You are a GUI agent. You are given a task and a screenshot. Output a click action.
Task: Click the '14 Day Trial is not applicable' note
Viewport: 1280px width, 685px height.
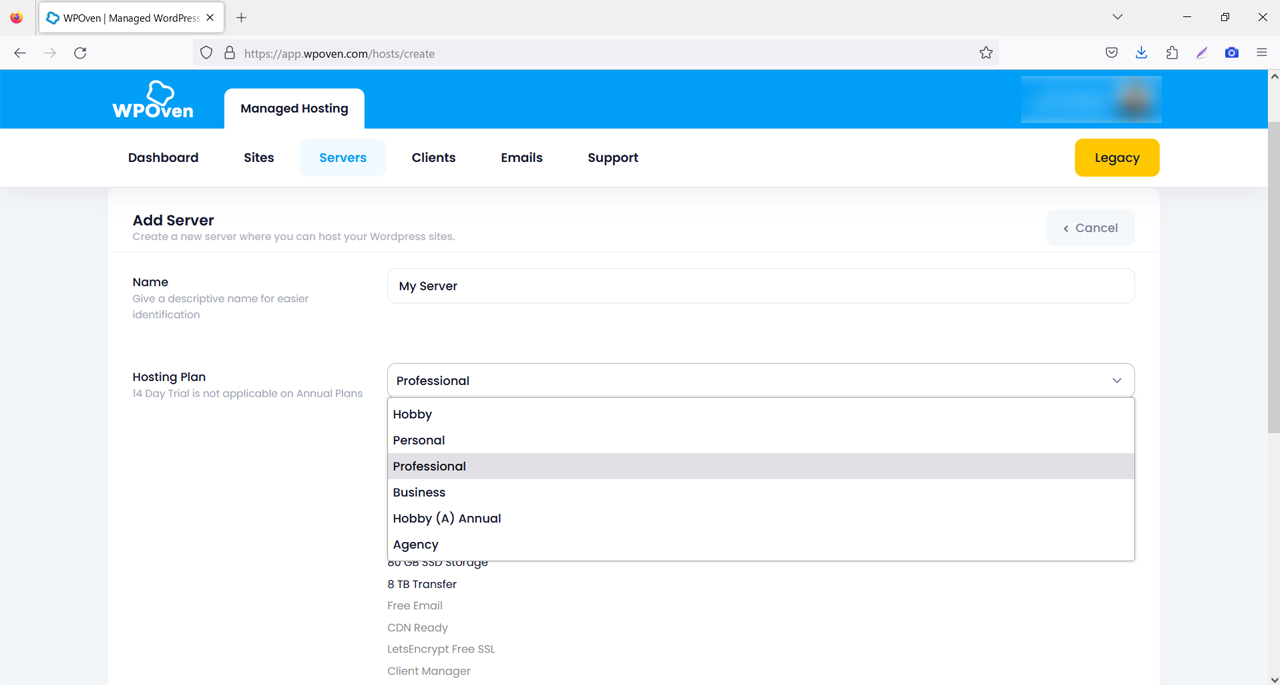coord(247,393)
